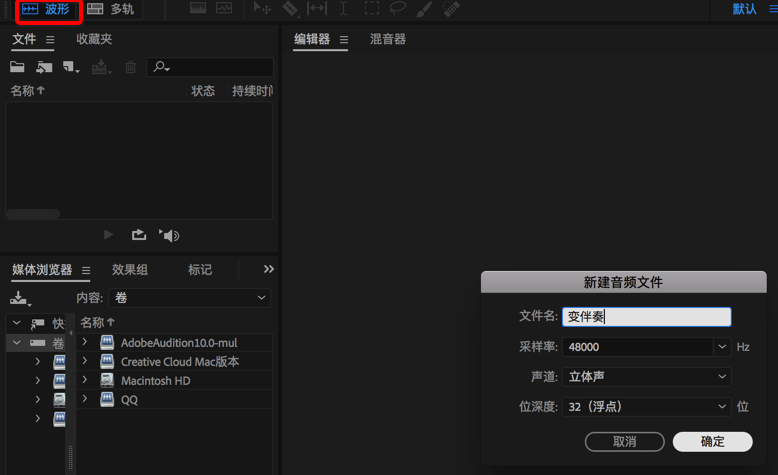Image resolution: width=778 pixels, height=475 pixels.
Task: Click the 文件名 input field
Action: [647, 317]
